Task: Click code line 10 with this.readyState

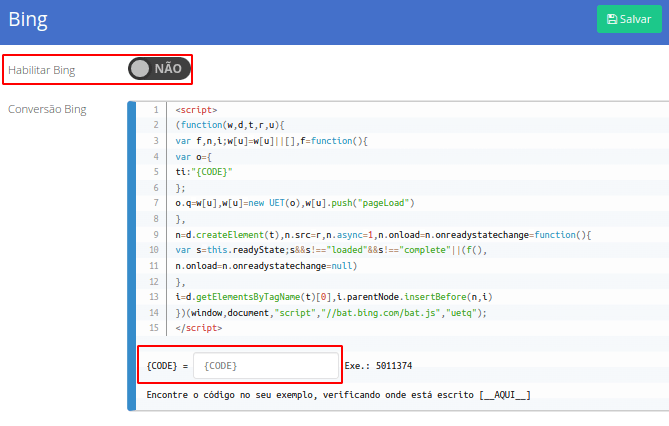Action: tap(331, 250)
